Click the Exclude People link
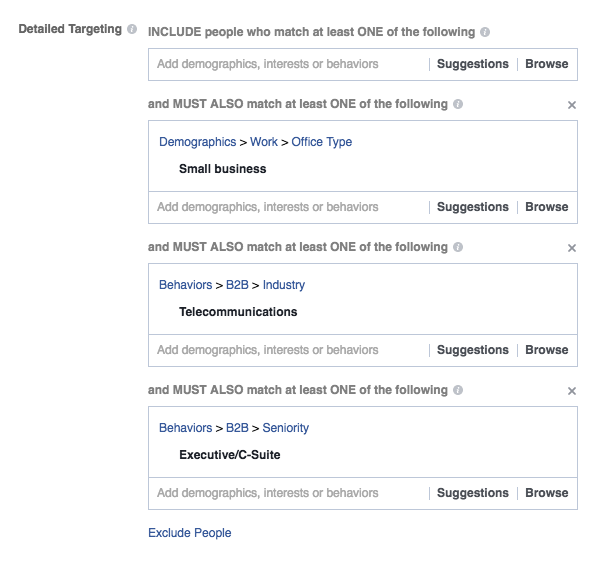Image resolution: width=607 pixels, height=568 pixels. [x=190, y=533]
